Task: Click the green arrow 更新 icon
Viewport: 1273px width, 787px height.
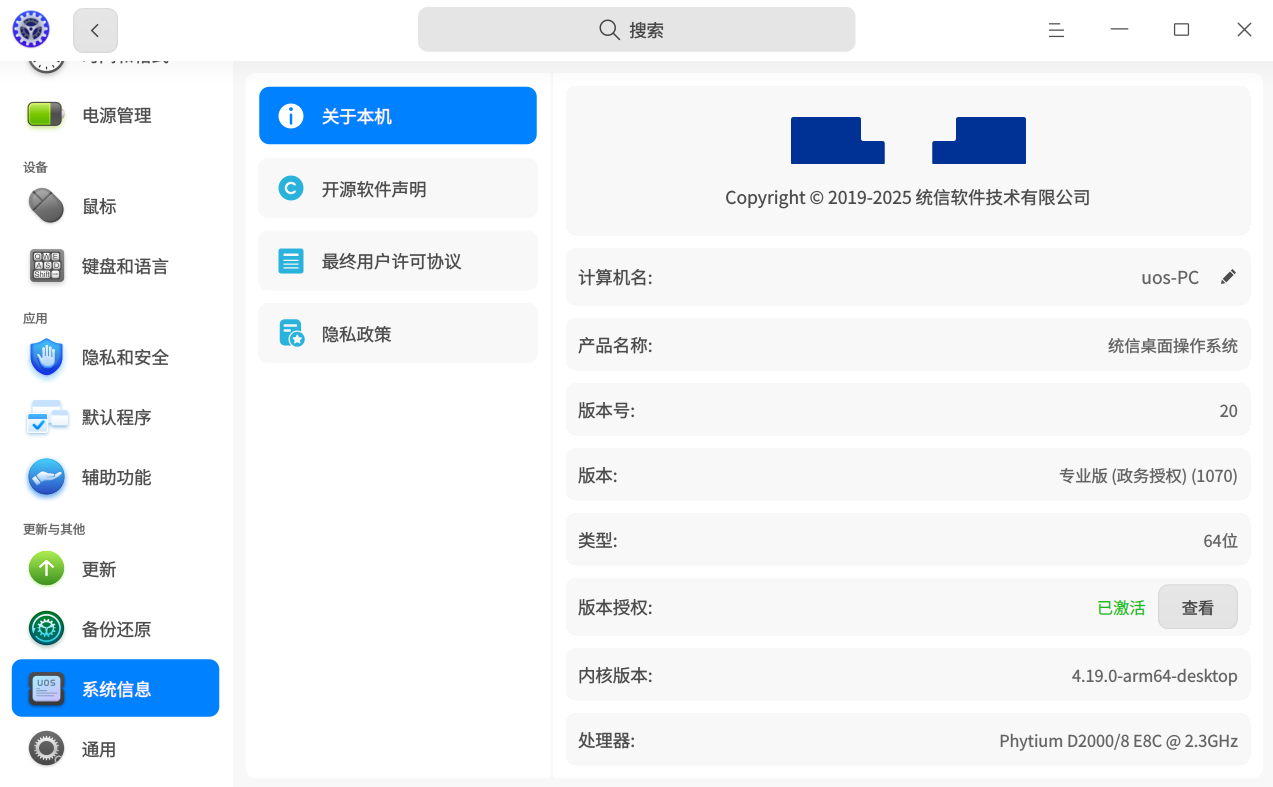Action: point(46,569)
